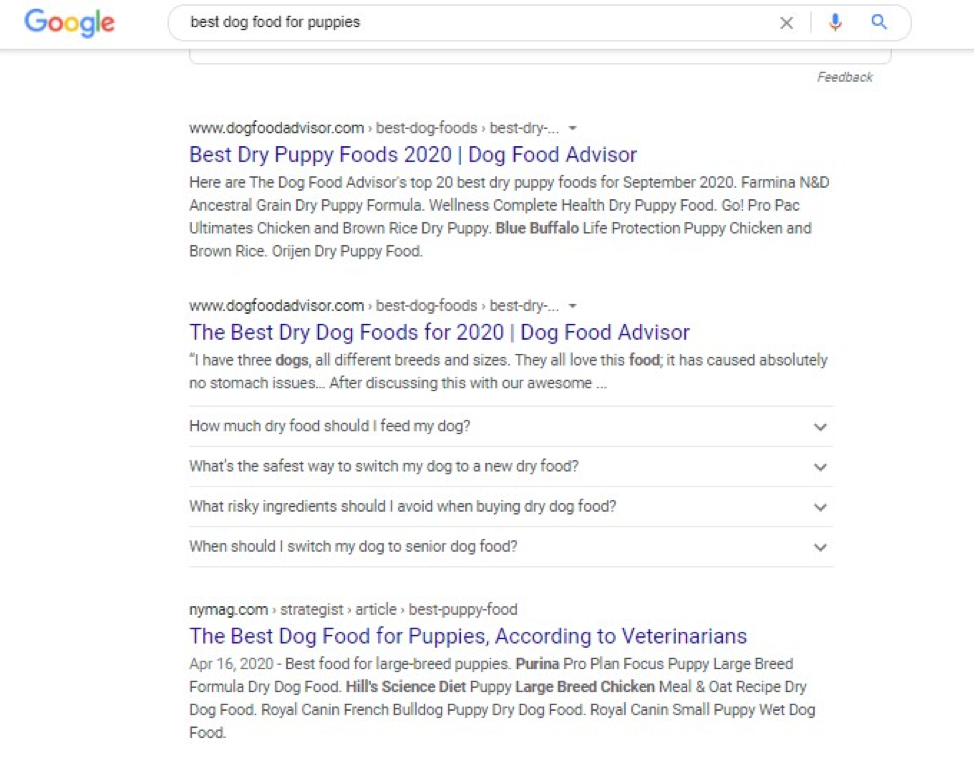Click first www.dogfoodadvisor.com breadcrumb URL
This screenshot has height=779, width=974.
tap(276, 128)
